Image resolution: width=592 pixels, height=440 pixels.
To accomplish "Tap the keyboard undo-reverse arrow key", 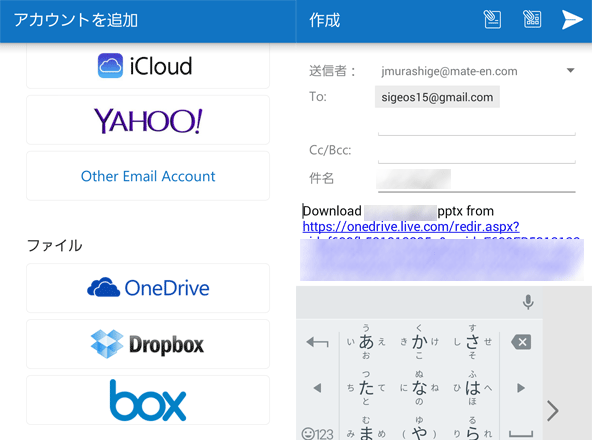I will tap(318, 342).
